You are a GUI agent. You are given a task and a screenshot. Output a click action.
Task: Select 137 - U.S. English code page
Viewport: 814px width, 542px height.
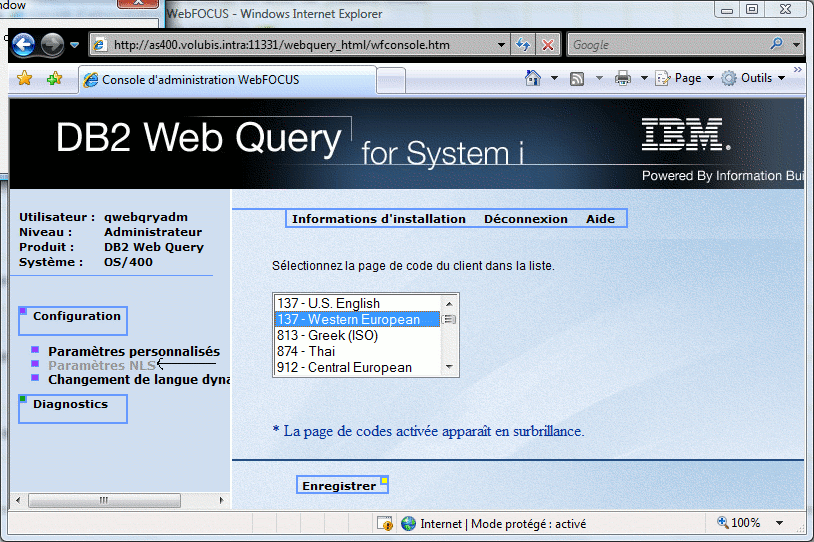[357, 303]
